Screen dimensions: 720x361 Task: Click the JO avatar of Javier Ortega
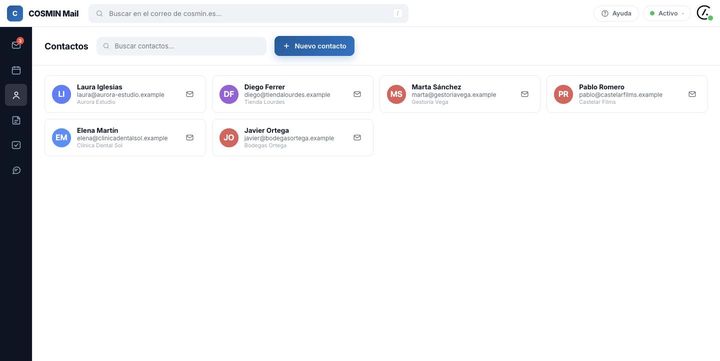pos(229,138)
